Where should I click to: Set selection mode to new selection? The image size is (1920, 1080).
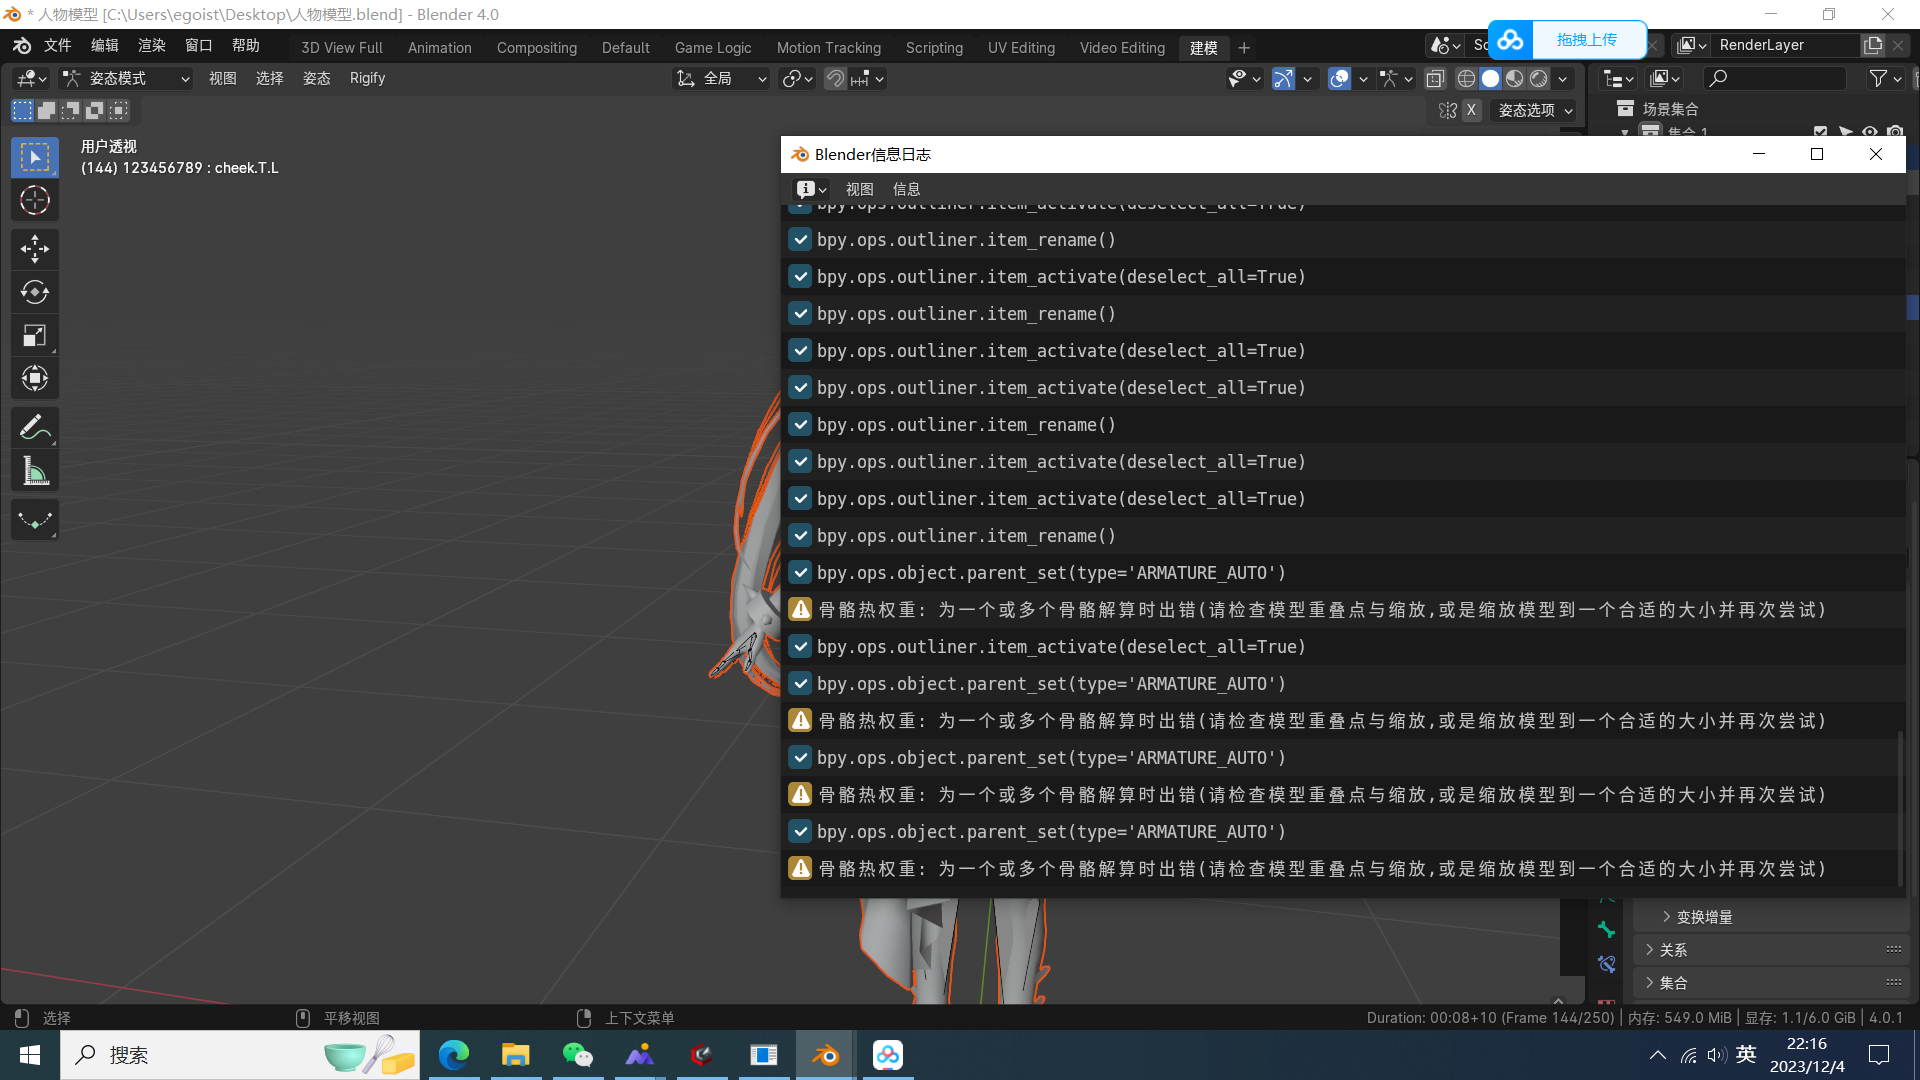22,110
